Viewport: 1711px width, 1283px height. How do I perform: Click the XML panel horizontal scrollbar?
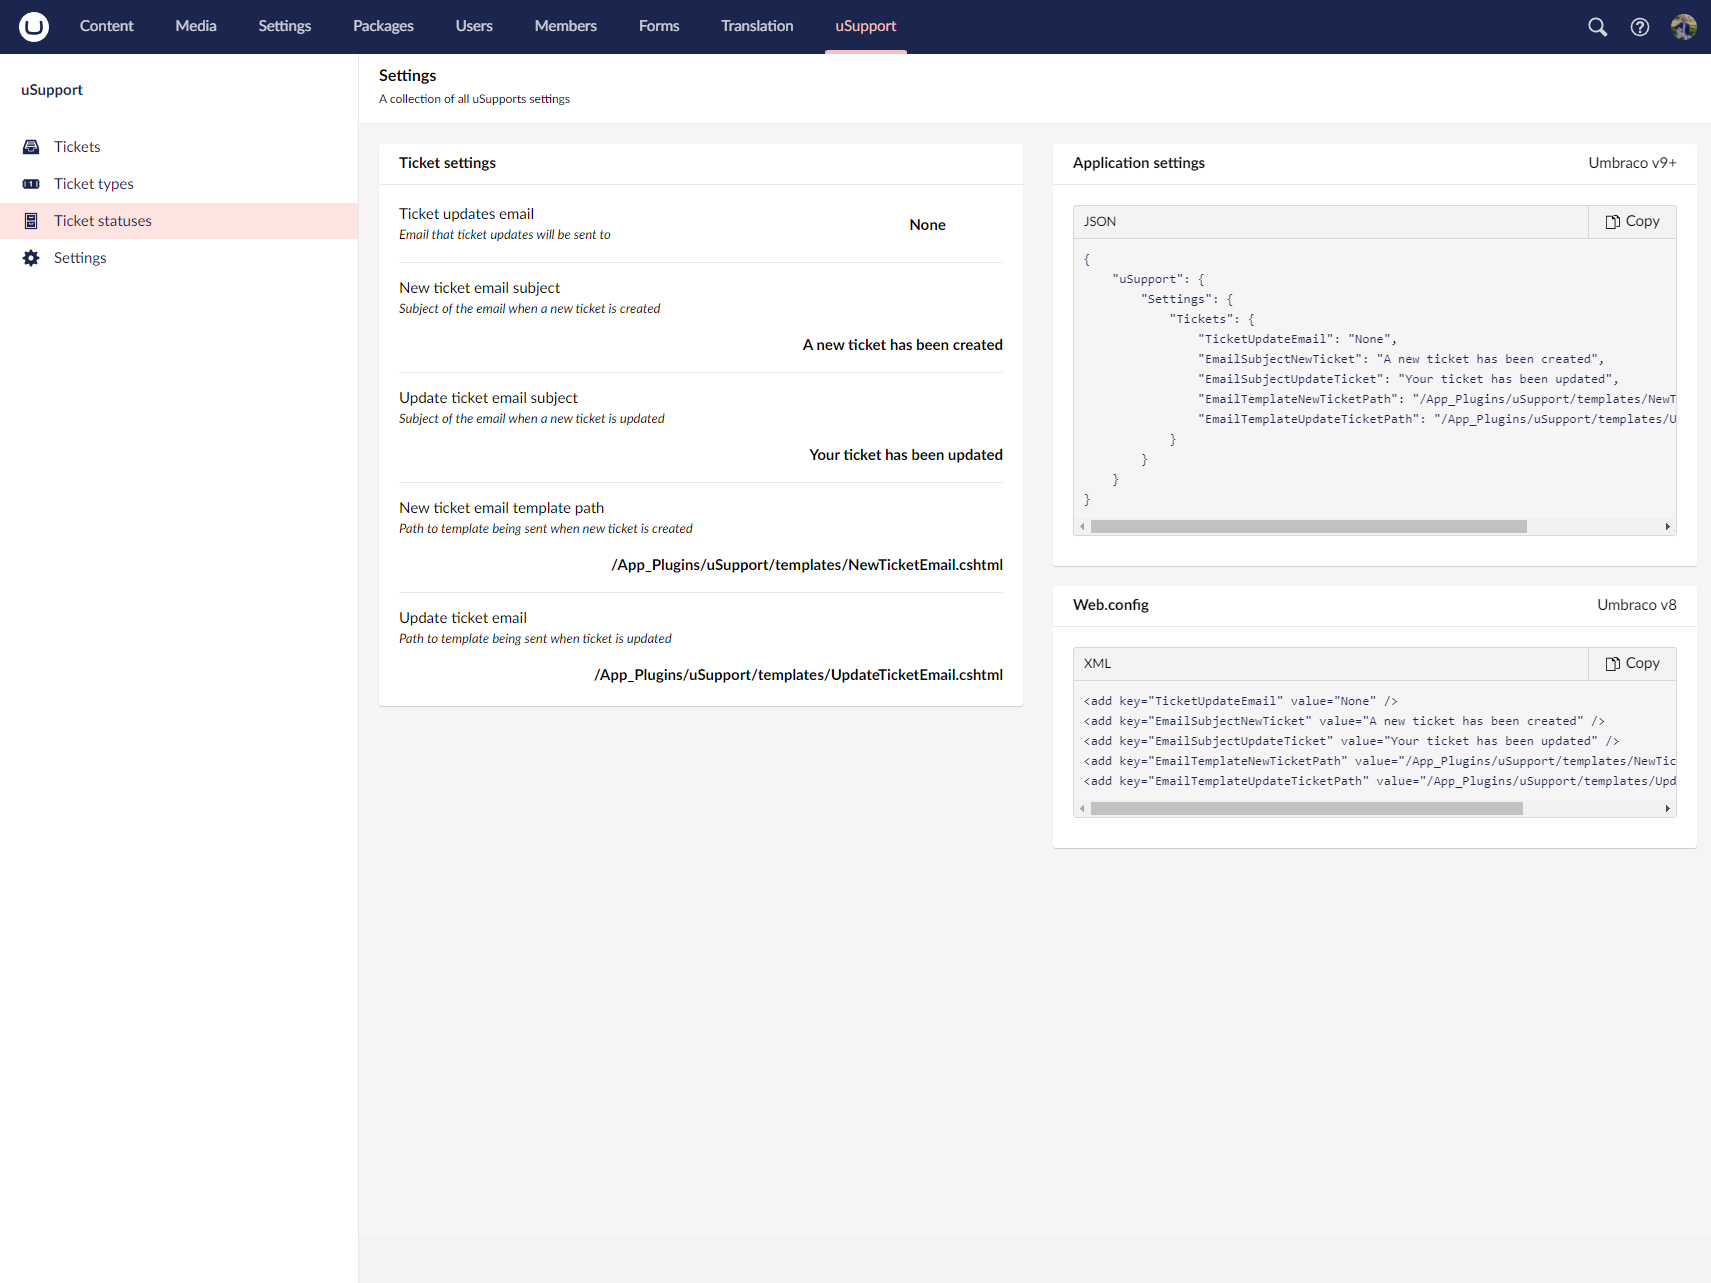pyautogui.click(x=1307, y=808)
